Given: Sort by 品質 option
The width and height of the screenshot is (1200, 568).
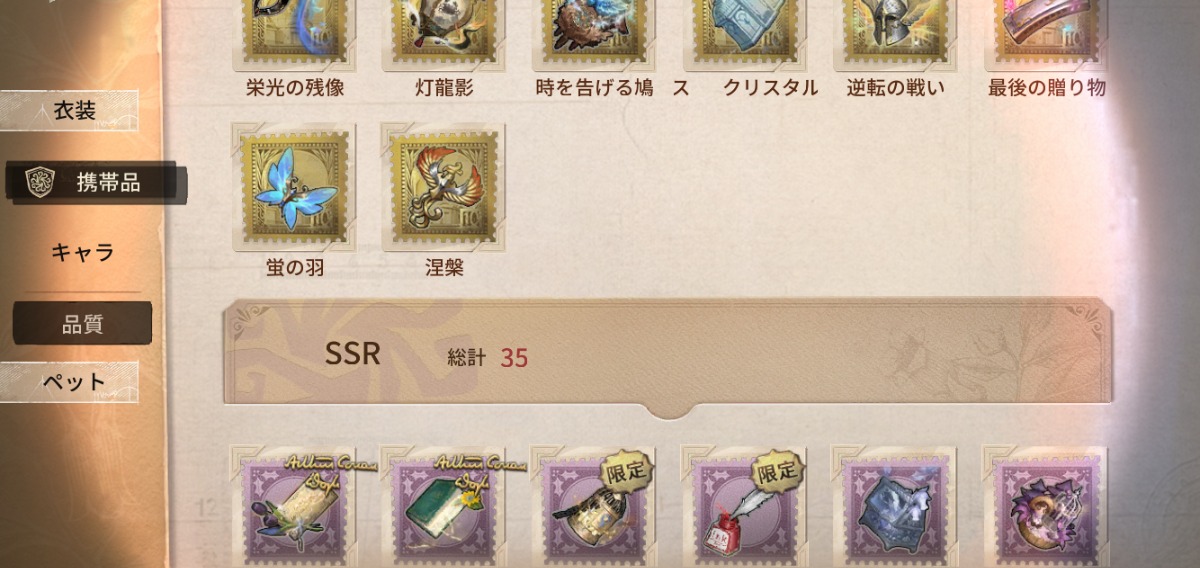Looking at the screenshot, I should [82, 324].
